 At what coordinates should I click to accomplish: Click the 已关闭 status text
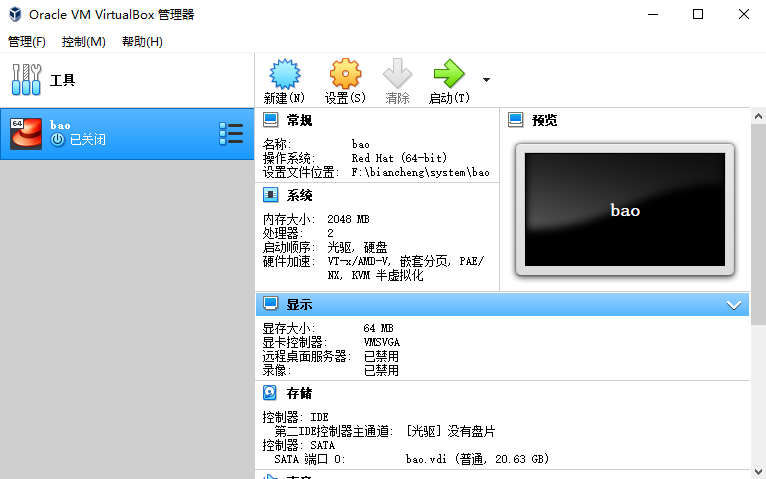87,140
